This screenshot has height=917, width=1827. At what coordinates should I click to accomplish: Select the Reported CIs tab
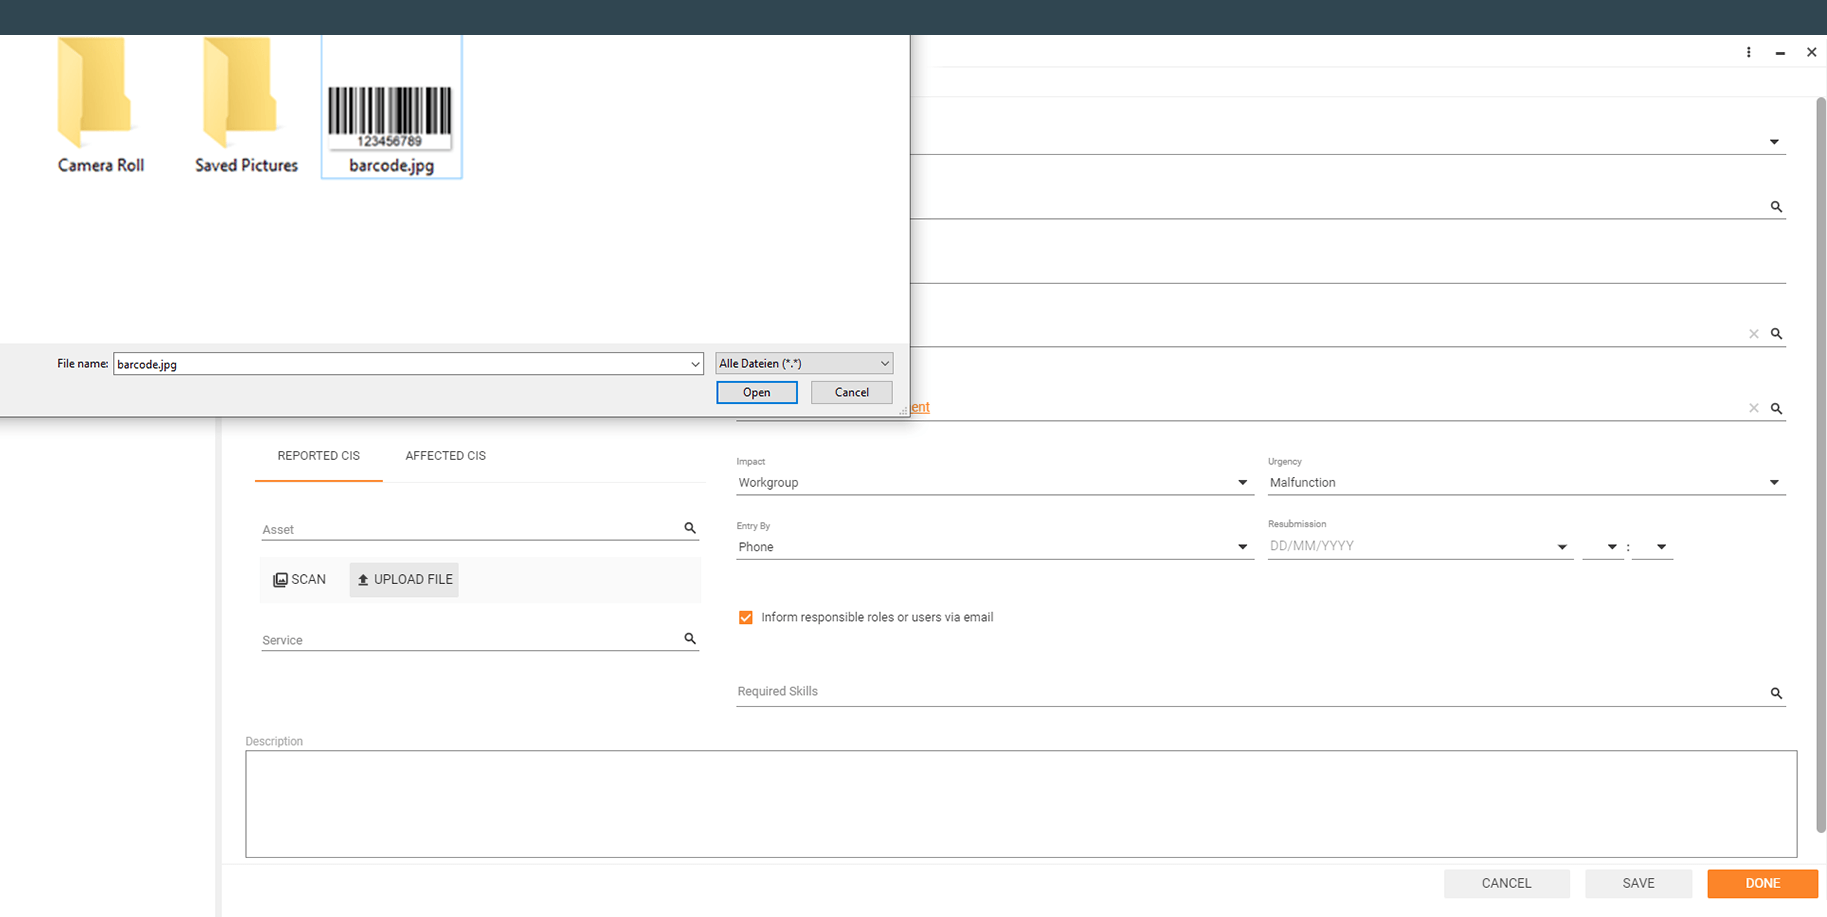point(318,456)
